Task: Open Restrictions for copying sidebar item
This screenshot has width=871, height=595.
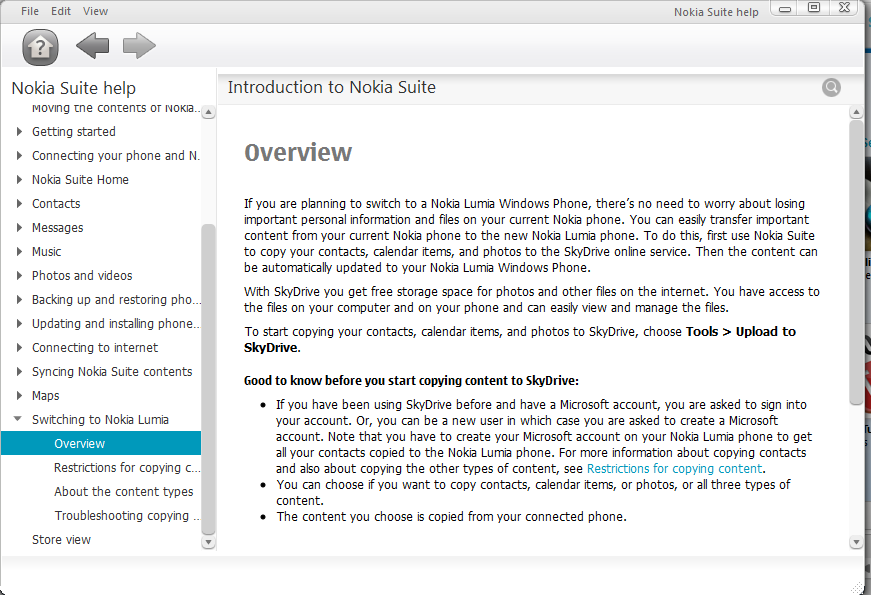Action: click(x=127, y=468)
